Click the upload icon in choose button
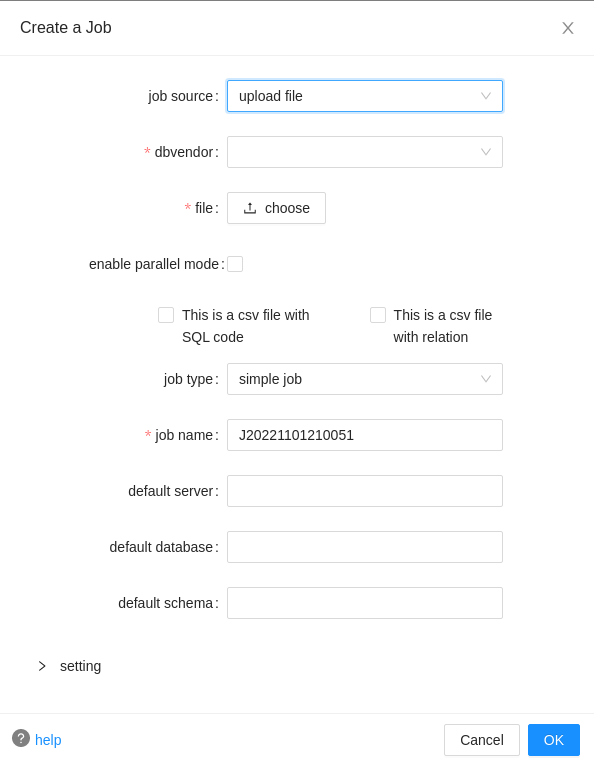The height and width of the screenshot is (762, 594). coord(250,208)
